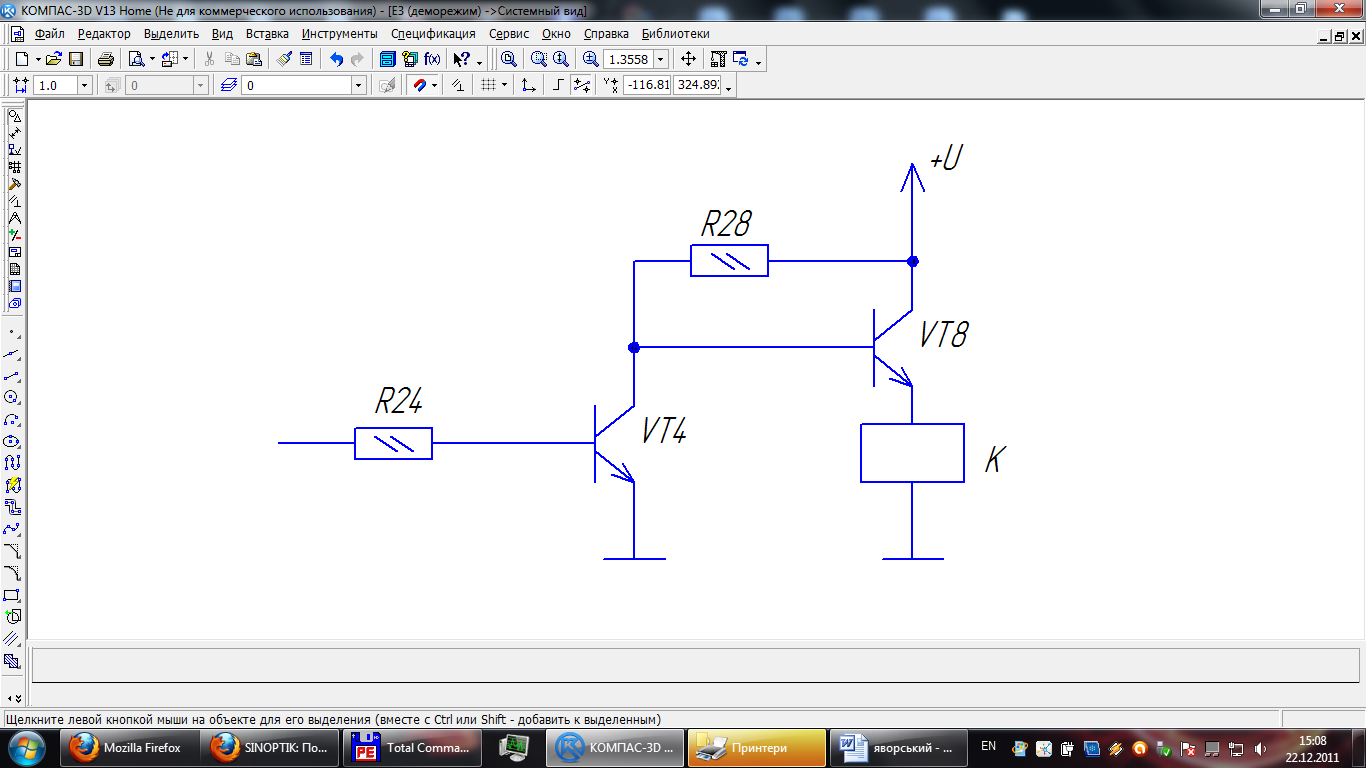Switch to SINOPTIK Firefox taskbar button
Viewport: 1366px width, 768px height.
(270, 747)
